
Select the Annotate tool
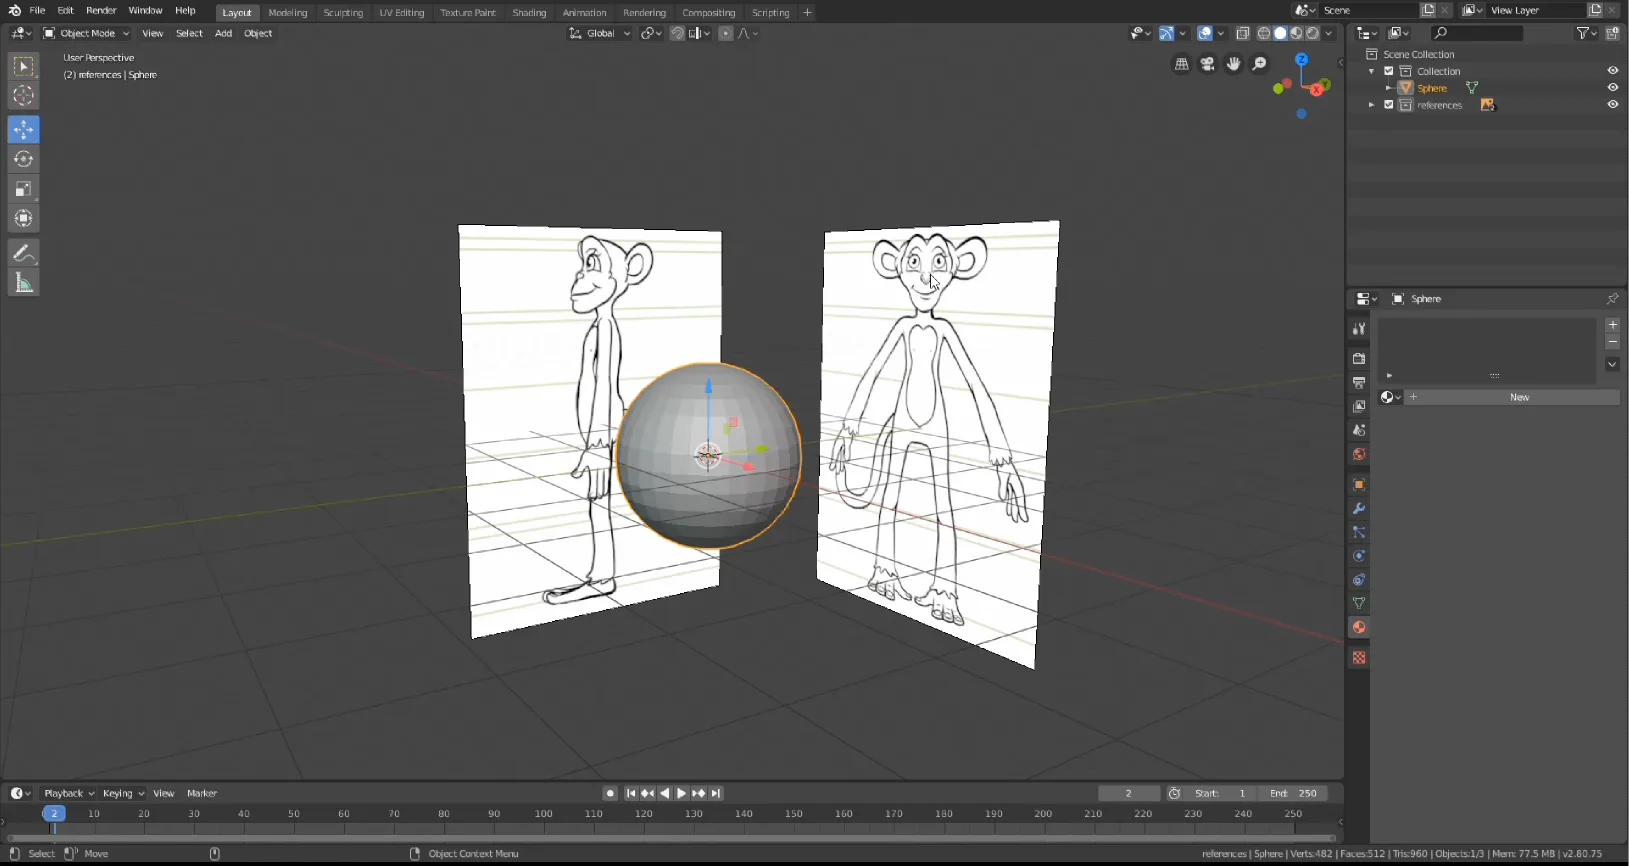pyautogui.click(x=23, y=252)
